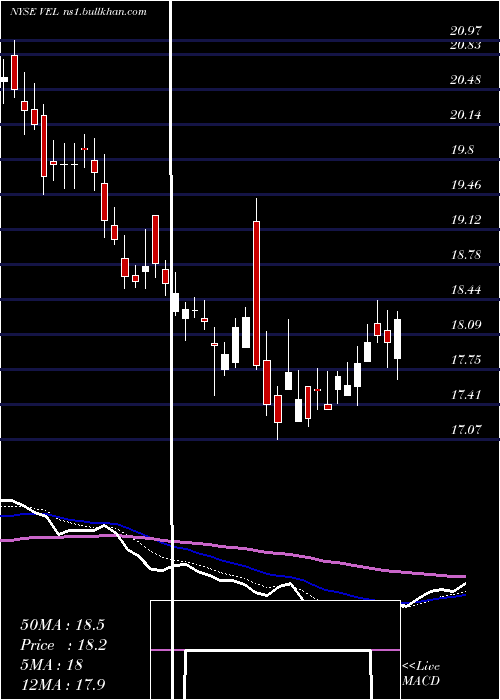Click the 20.48 price level label
This screenshot has height=700, width=500.
pyautogui.click(x=466, y=80)
